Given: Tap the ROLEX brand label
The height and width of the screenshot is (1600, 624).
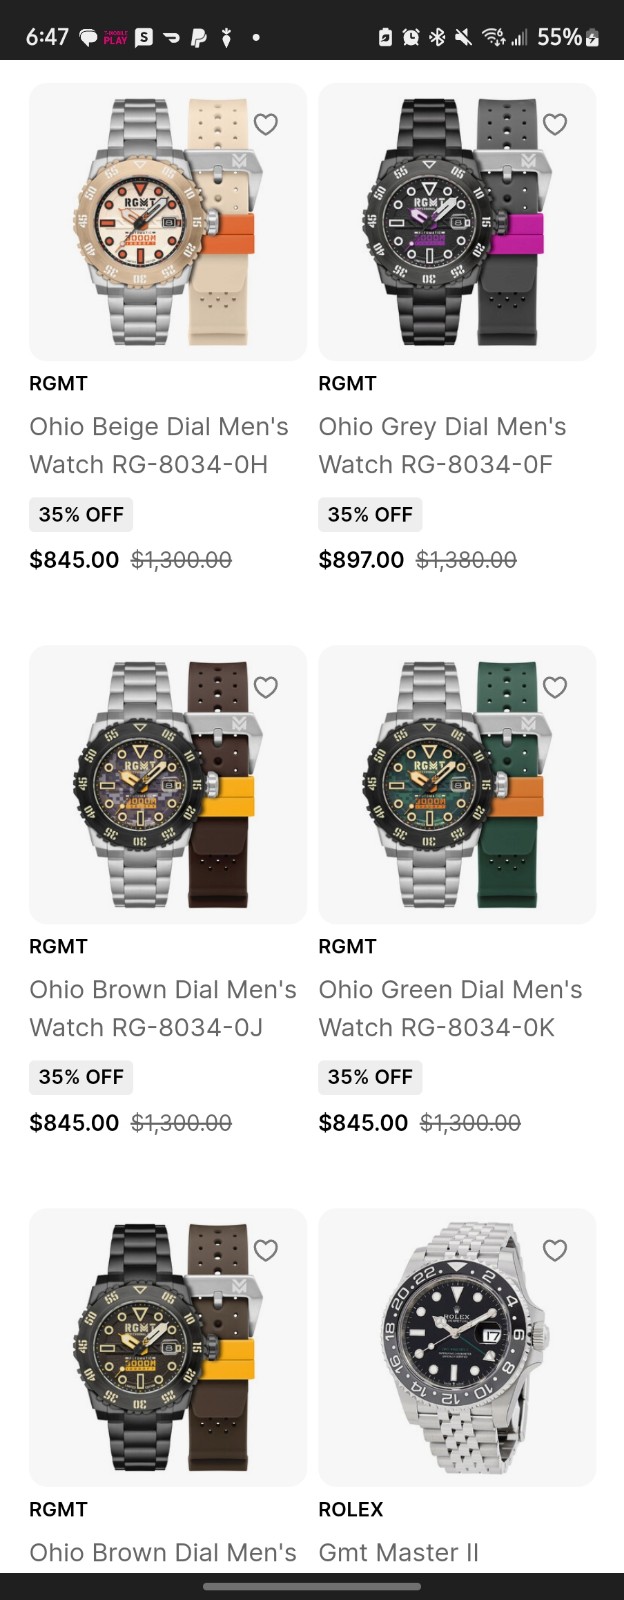Looking at the screenshot, I should point(351,1509).
